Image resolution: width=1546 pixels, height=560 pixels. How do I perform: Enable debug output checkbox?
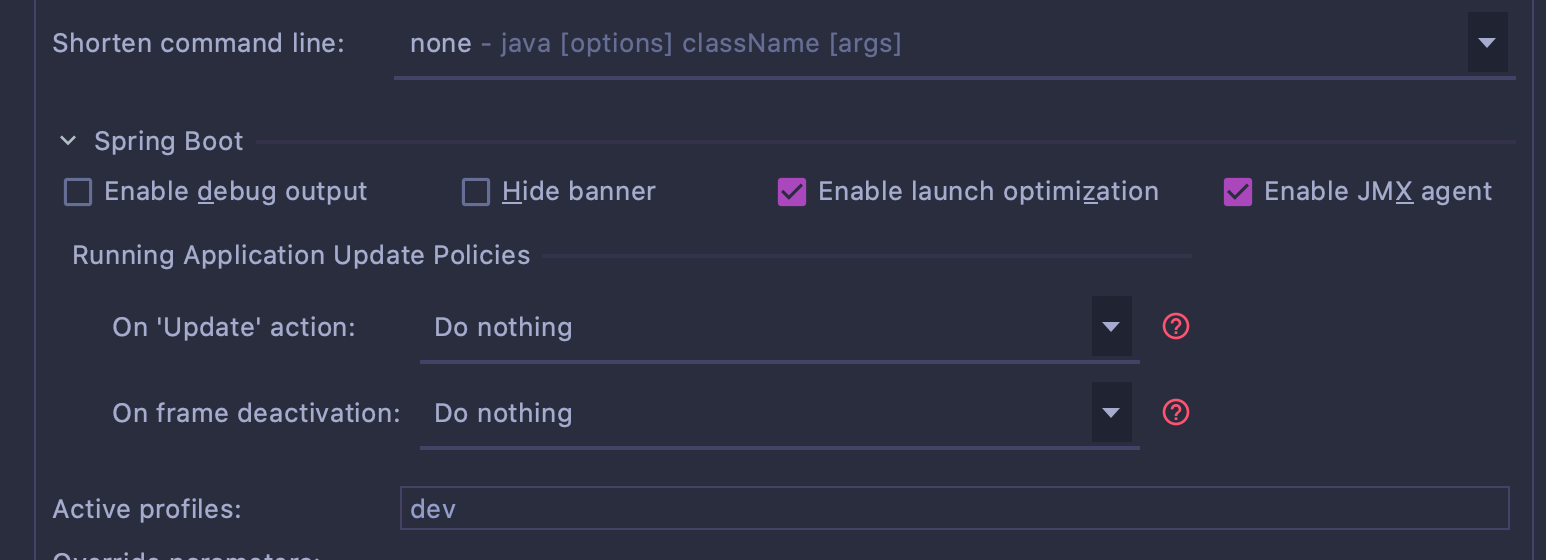point(78,192)
